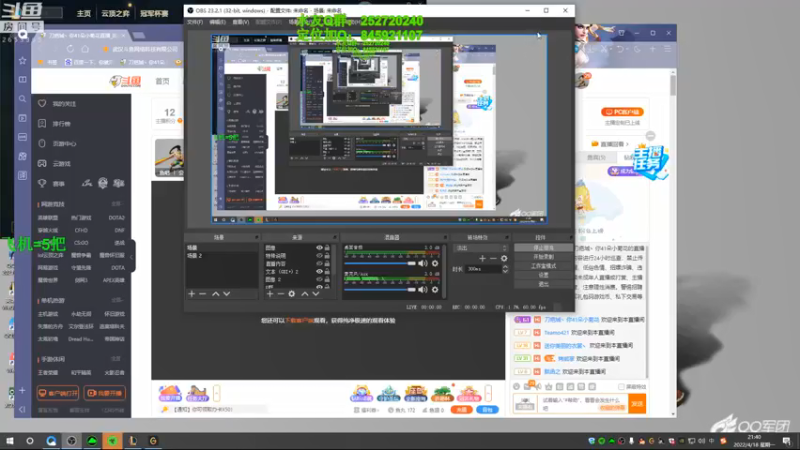Screen dimensions: 800x450
Task: Open desktop audio settings gear in mixer
Action: point(435,263)
